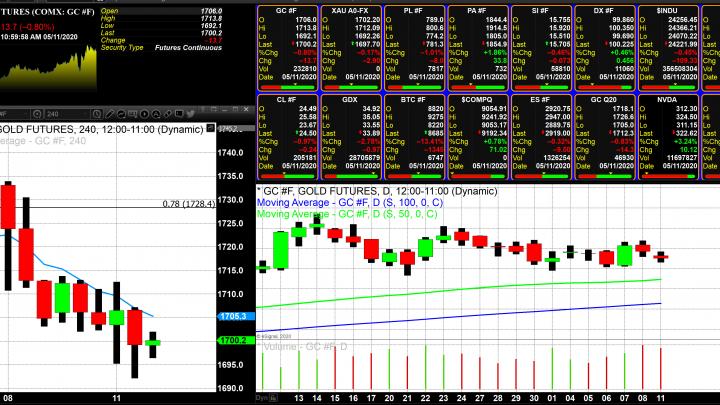Click Futures Continuous security type value

188,47
